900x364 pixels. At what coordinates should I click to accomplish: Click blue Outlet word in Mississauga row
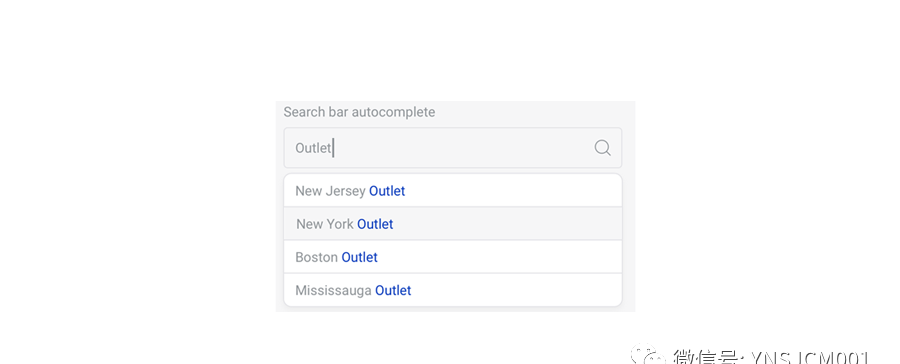[393, 291]
